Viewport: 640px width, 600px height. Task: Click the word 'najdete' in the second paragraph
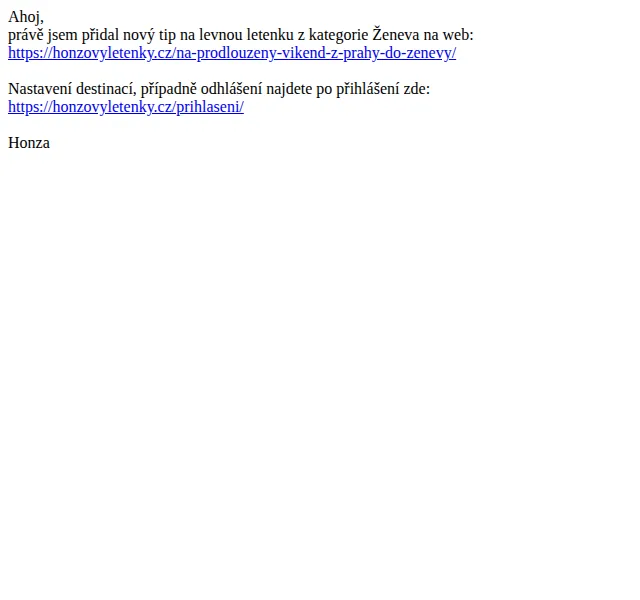click(289, 89)
